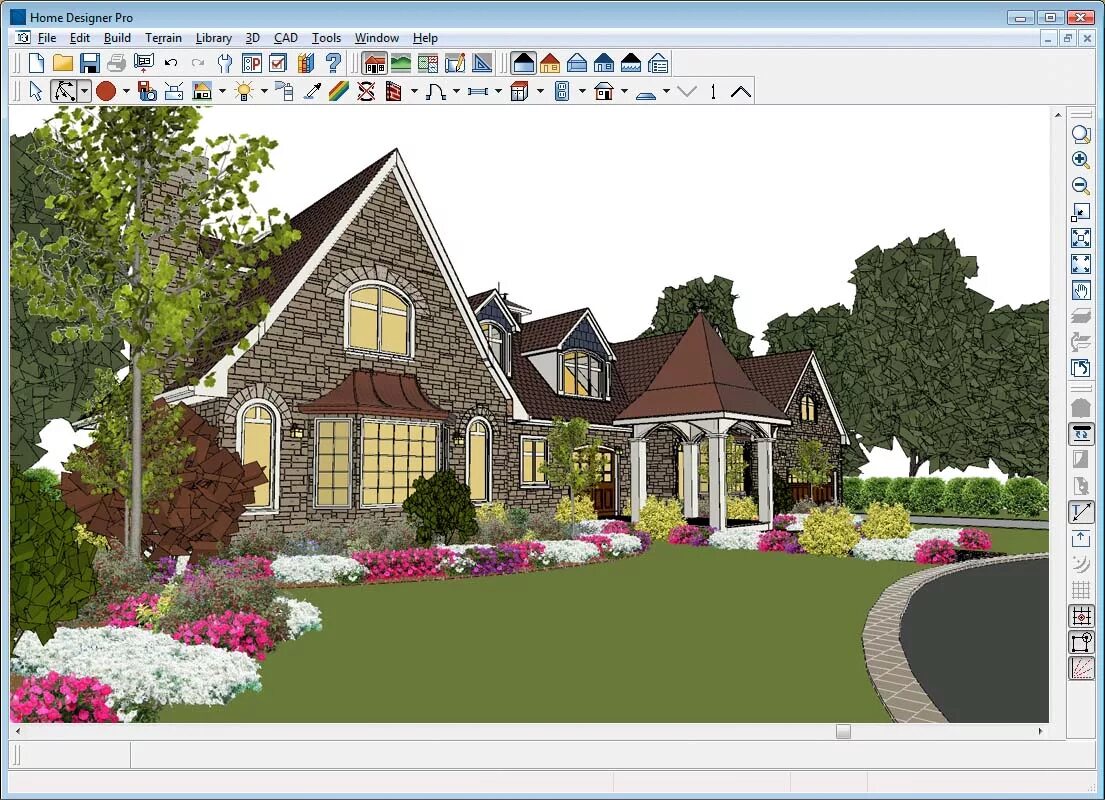
Task: Select the Pan hand tool
Action: tap(1083, 291)
